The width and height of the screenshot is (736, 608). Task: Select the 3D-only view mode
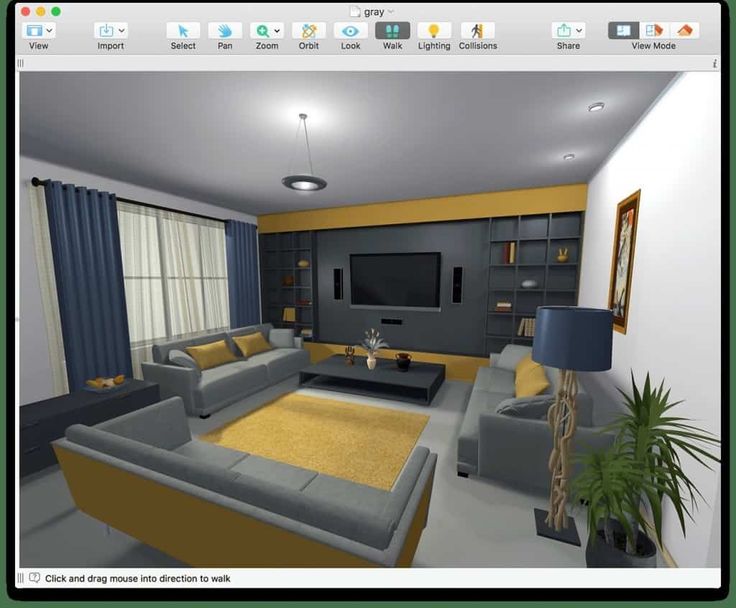684,31
